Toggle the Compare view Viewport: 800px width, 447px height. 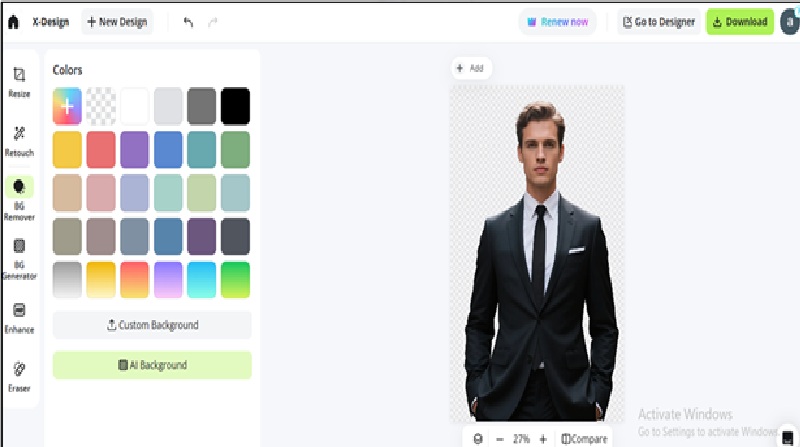584,438
